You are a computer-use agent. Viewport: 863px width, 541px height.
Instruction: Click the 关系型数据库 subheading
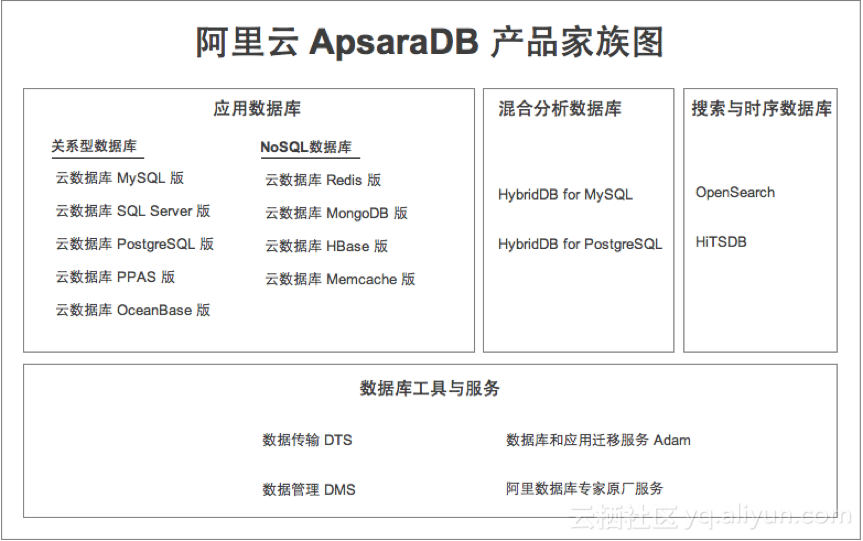tap(94, 146)
